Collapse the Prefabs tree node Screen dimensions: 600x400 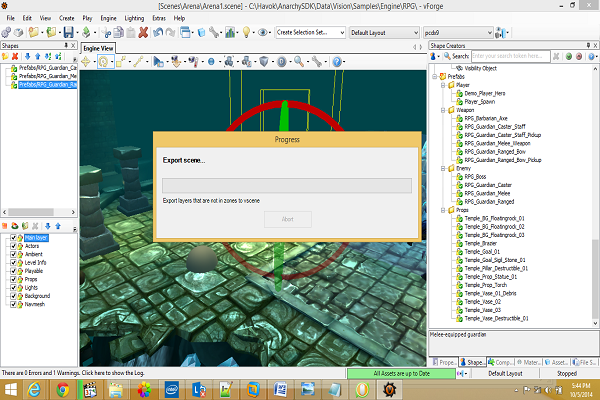tap(435, 77)
